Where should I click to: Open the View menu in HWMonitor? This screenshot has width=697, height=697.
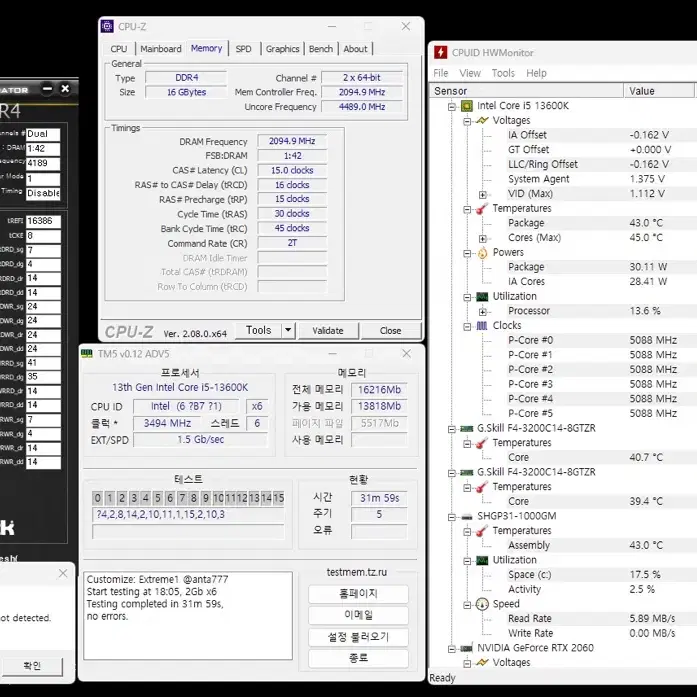470,73
